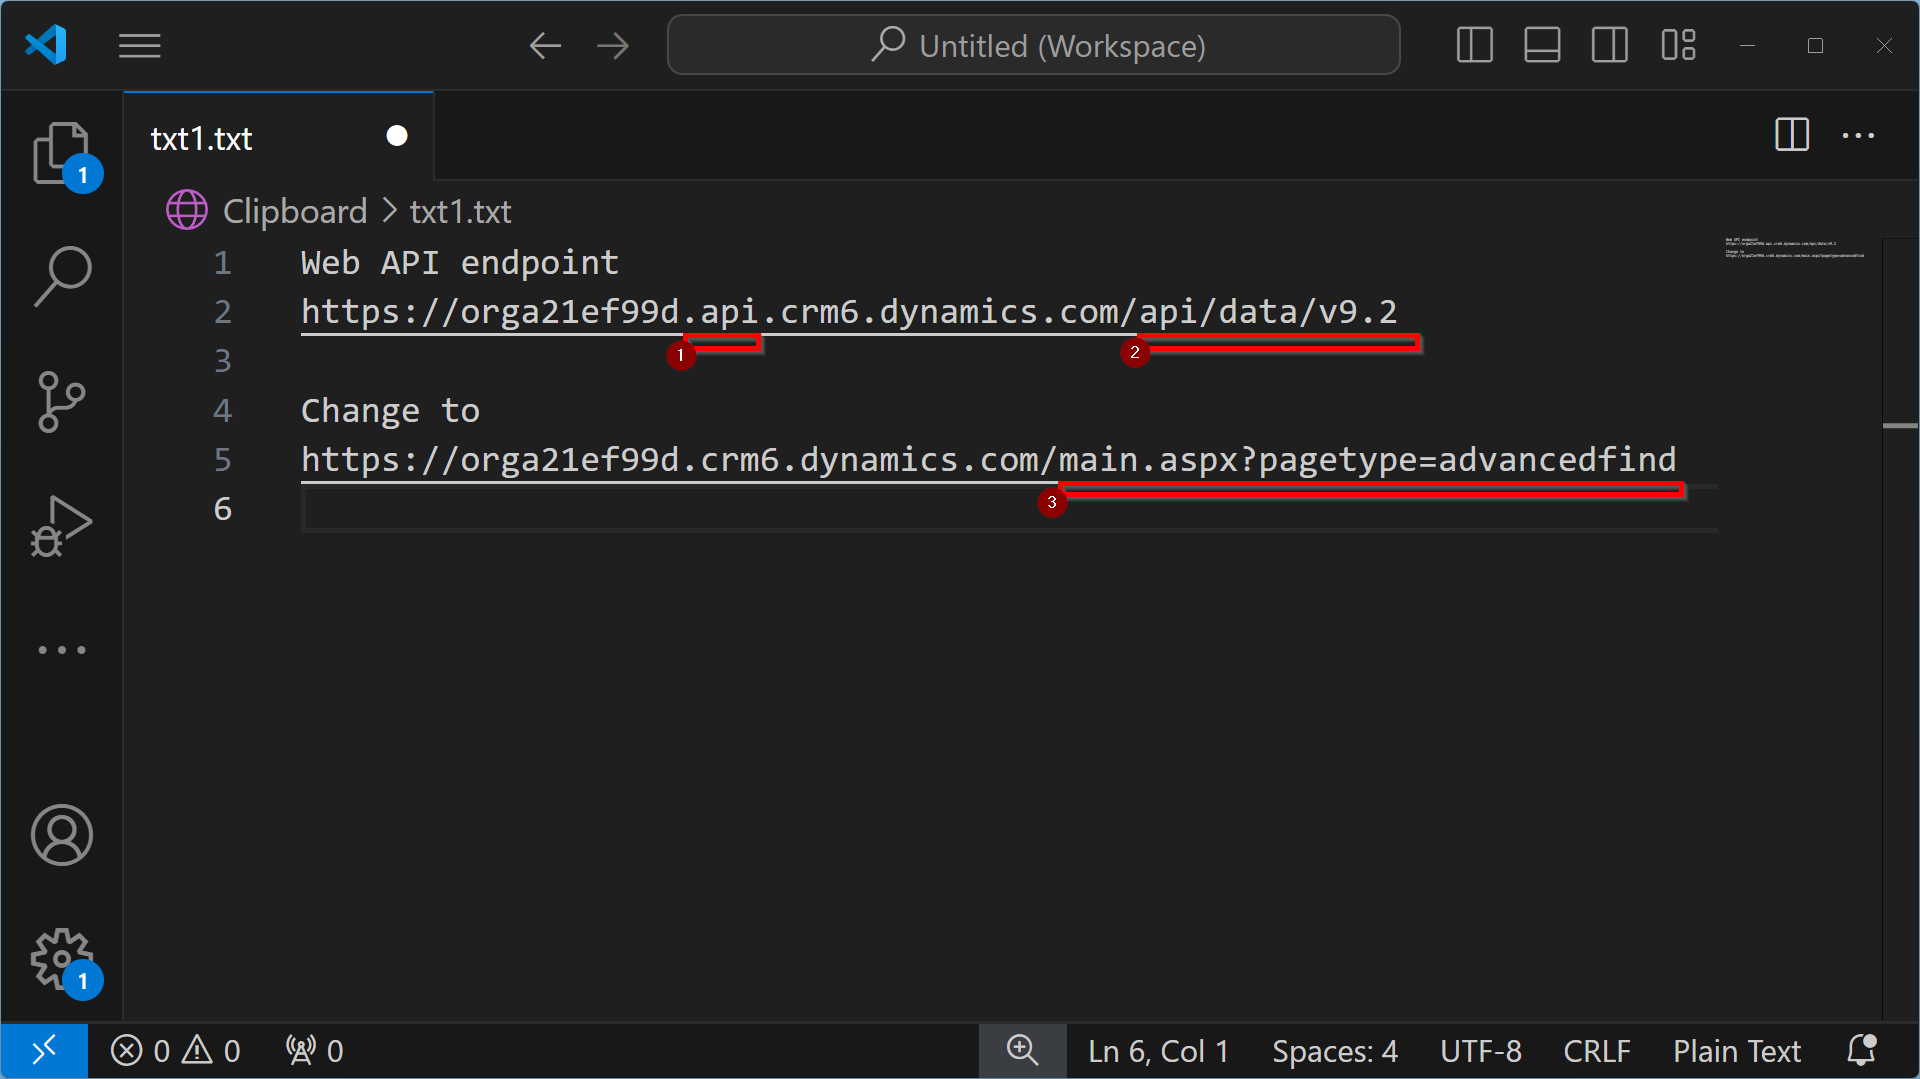This screenshot has height=1079, width=1920.
Task: Open the Customize Layout menu
Action: (x=1678, y=46)
